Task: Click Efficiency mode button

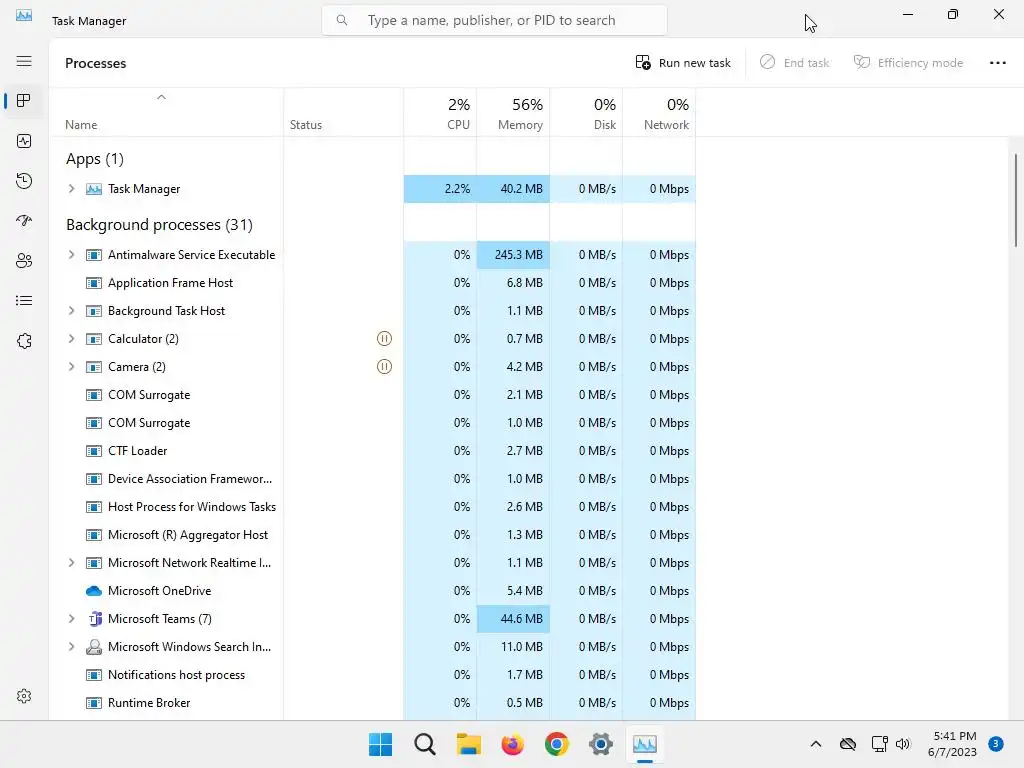Action: click(908, 63)
